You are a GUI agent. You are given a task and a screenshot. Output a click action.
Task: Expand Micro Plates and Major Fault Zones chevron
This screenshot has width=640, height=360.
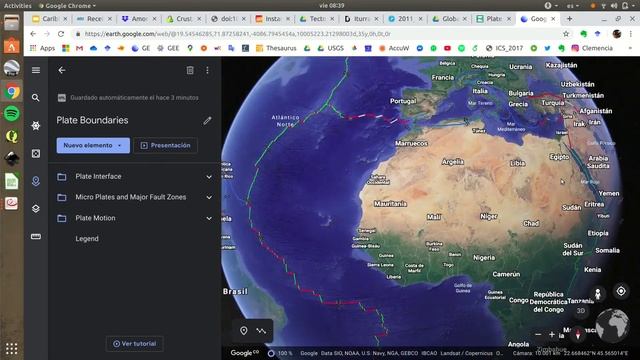tap(209, 197)
